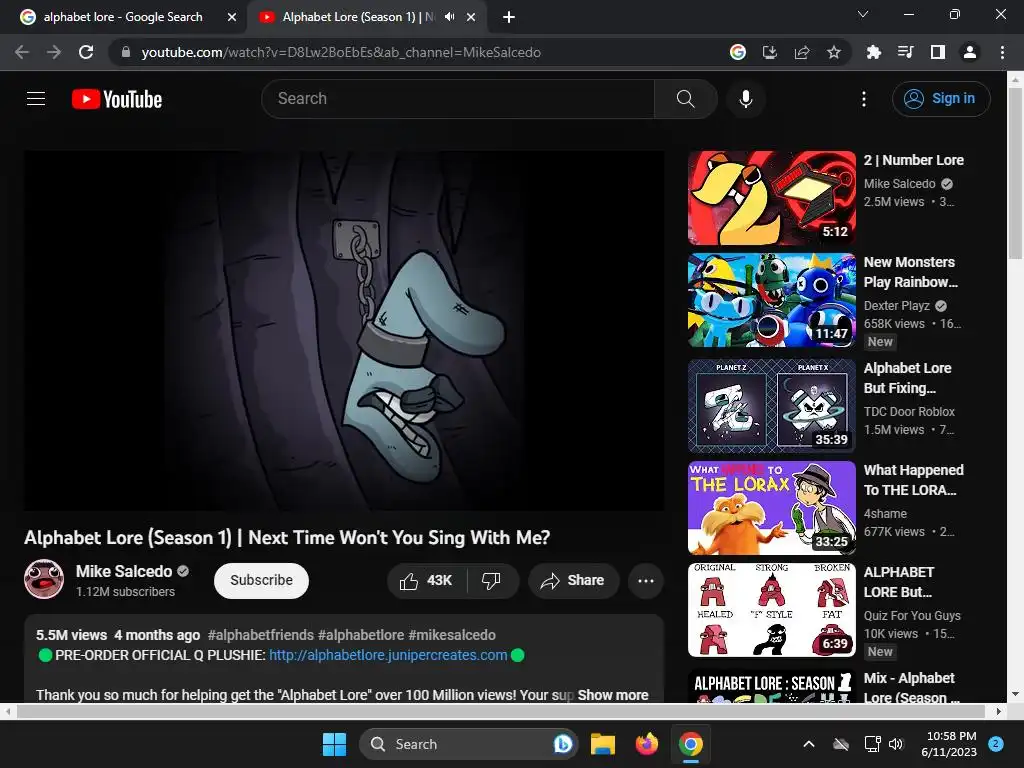The width and height of the screenshot is (1024, 768).
Task: Click the taskbar Search box
Action: (468, 744)
